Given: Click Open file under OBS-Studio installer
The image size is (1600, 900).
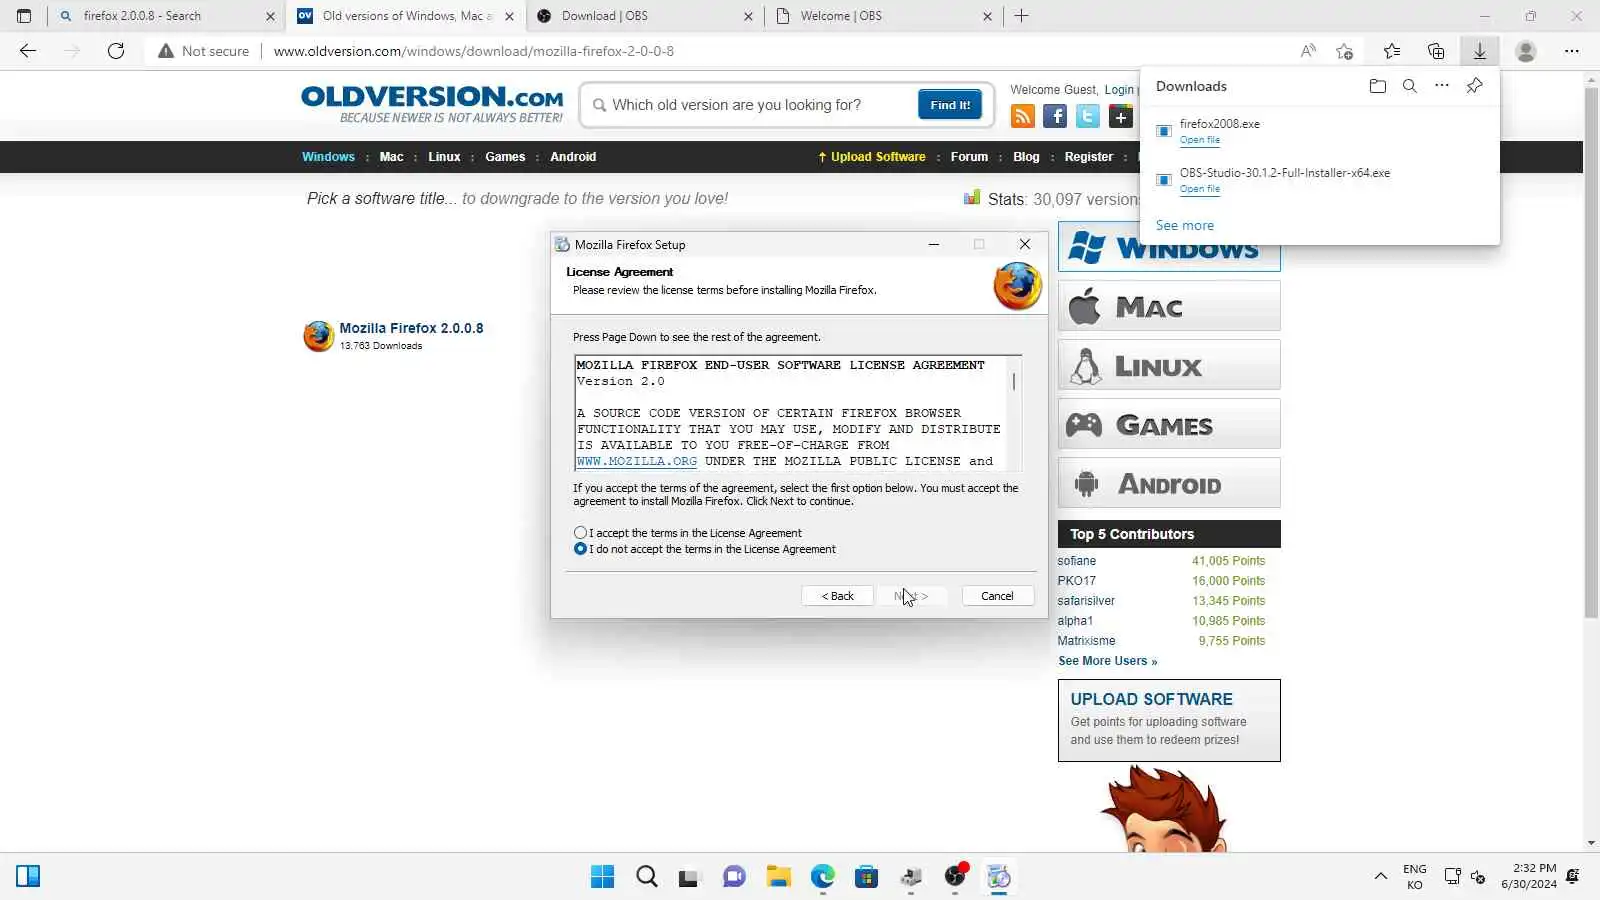Looking at the screenshot, I should pyautogui.click(x=1199, y=189).
